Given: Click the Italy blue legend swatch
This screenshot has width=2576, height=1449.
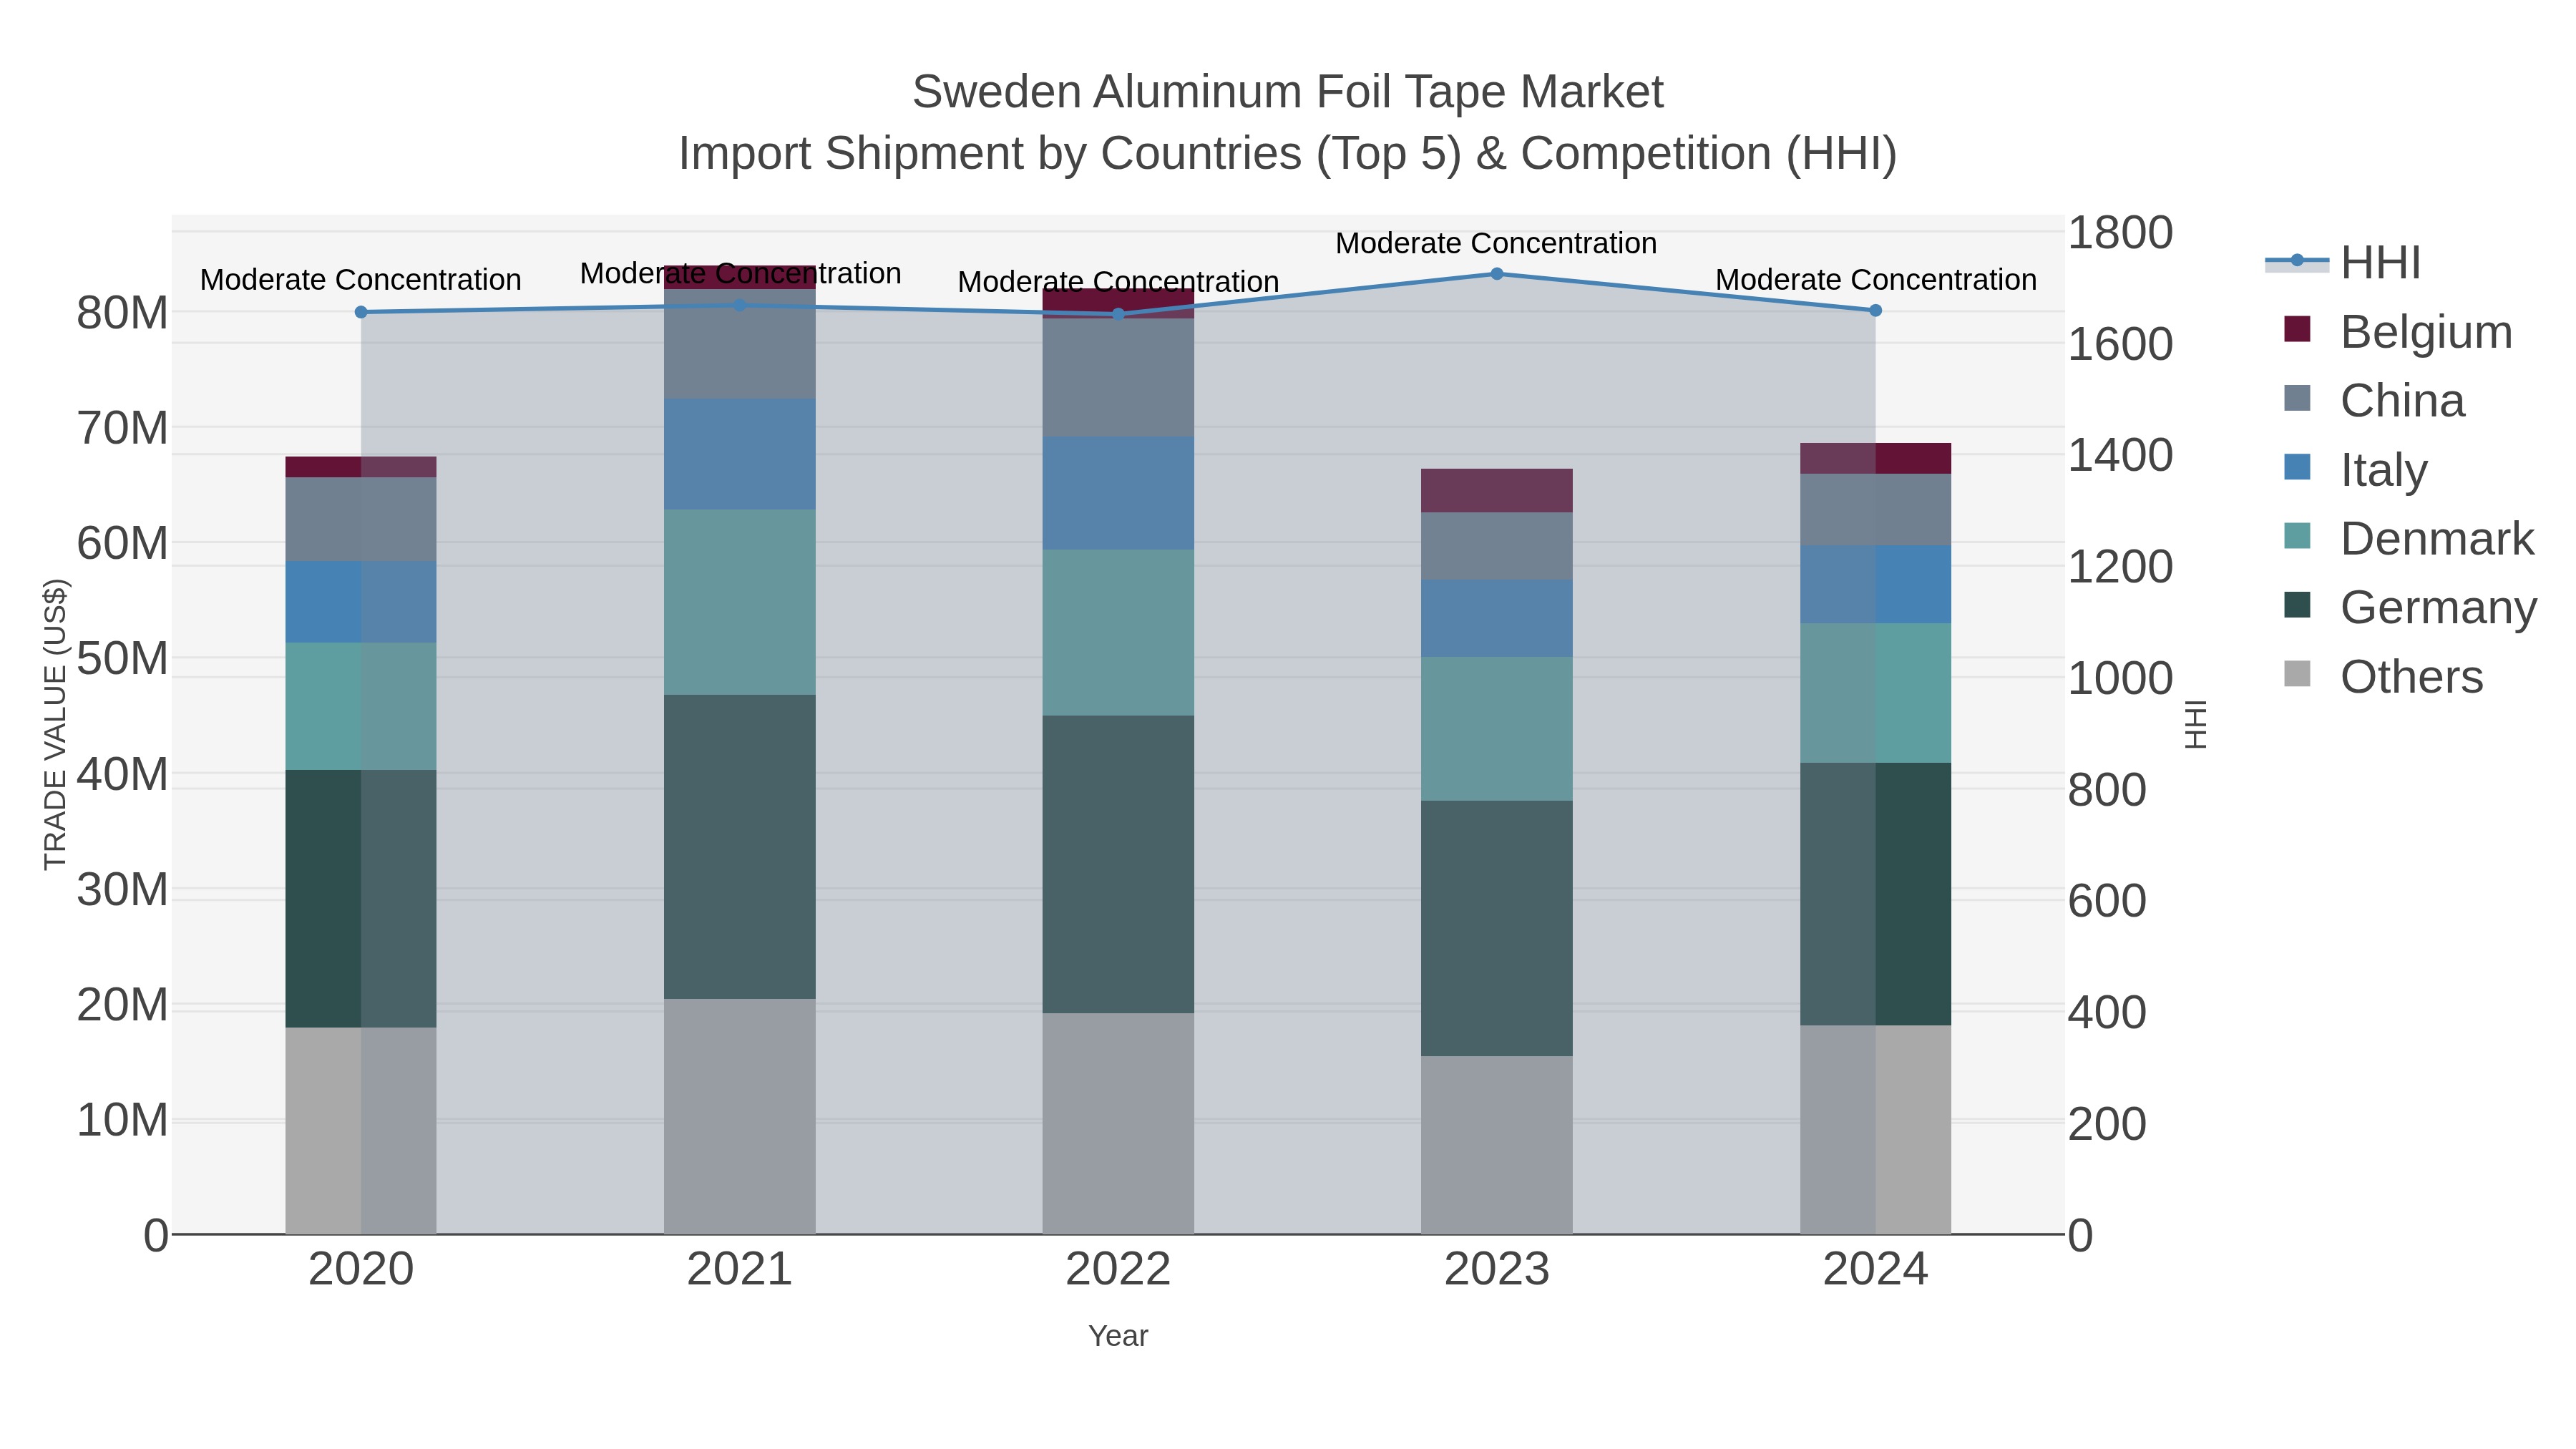Looking at the screenshot, I should tap(2298, 467).
